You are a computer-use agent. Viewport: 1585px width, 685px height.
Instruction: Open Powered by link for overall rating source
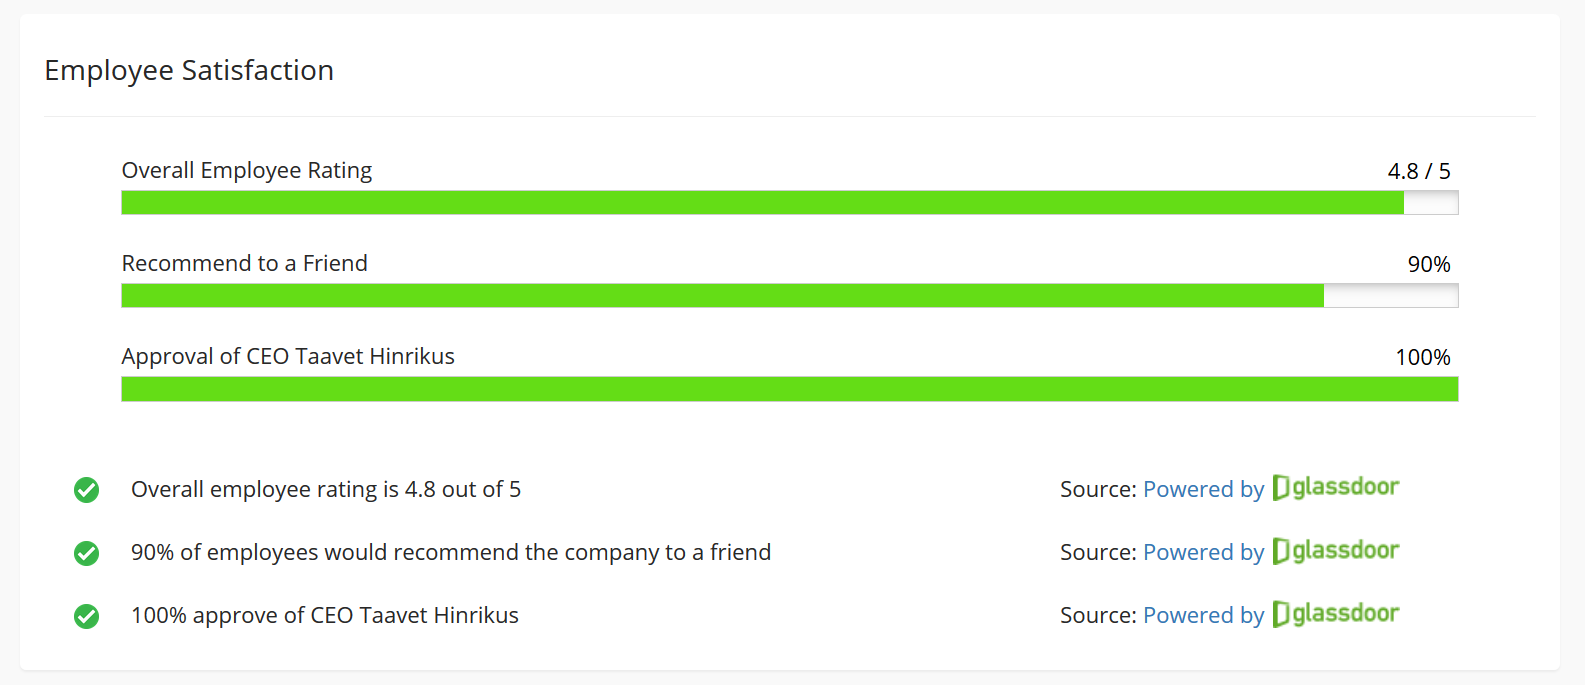[x=1203, y=489]
